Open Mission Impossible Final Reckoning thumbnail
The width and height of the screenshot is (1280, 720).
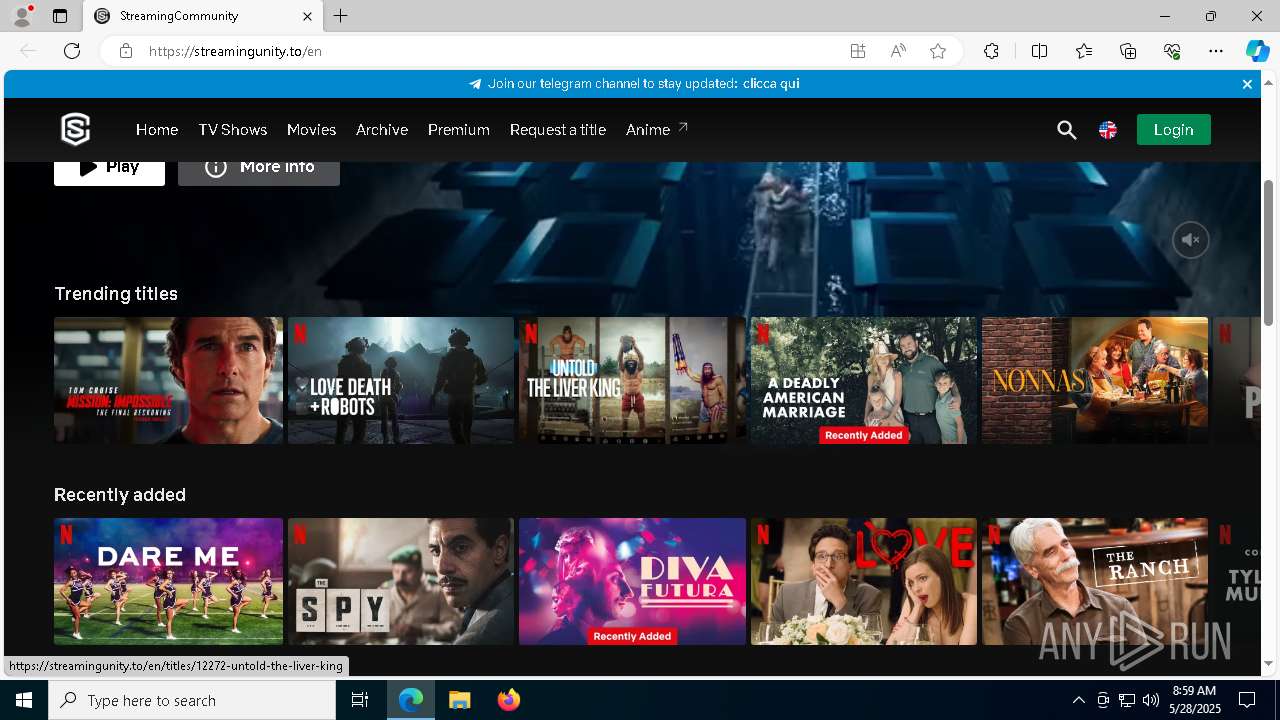[168, 380]
